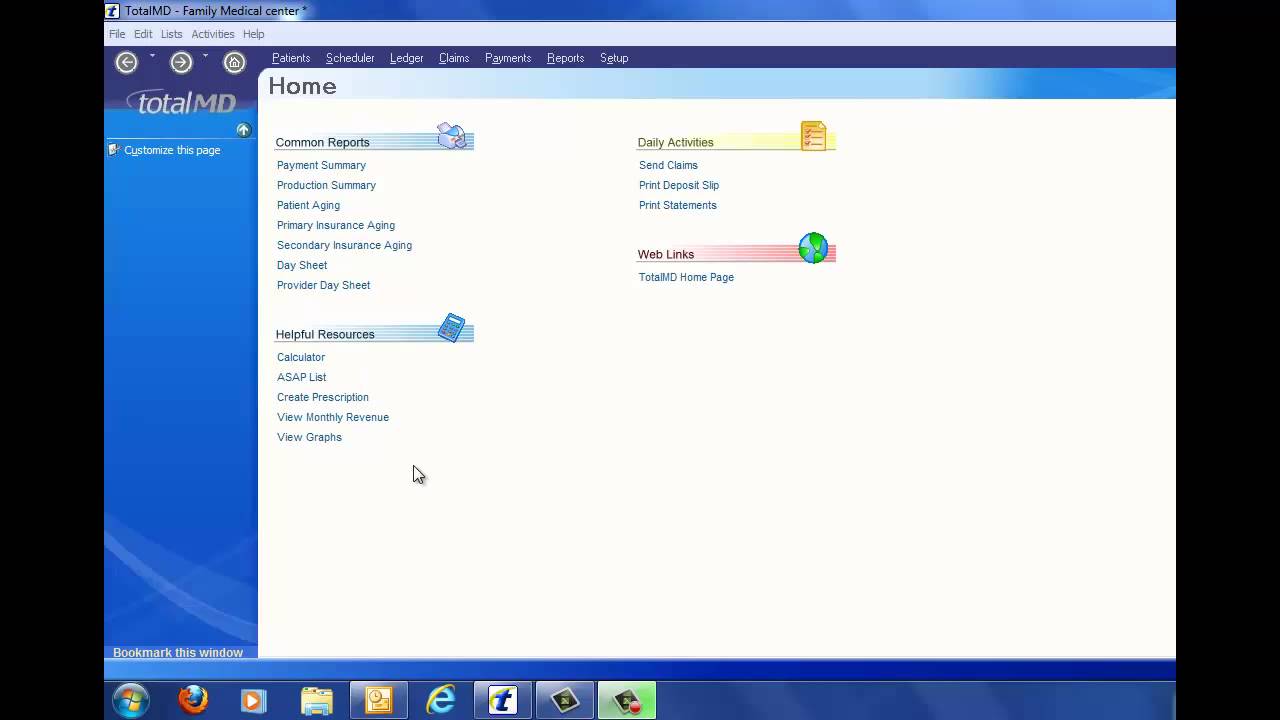Open Secondary Insurance Aging report
The image size is (1280, 720).
click(344, 245)
